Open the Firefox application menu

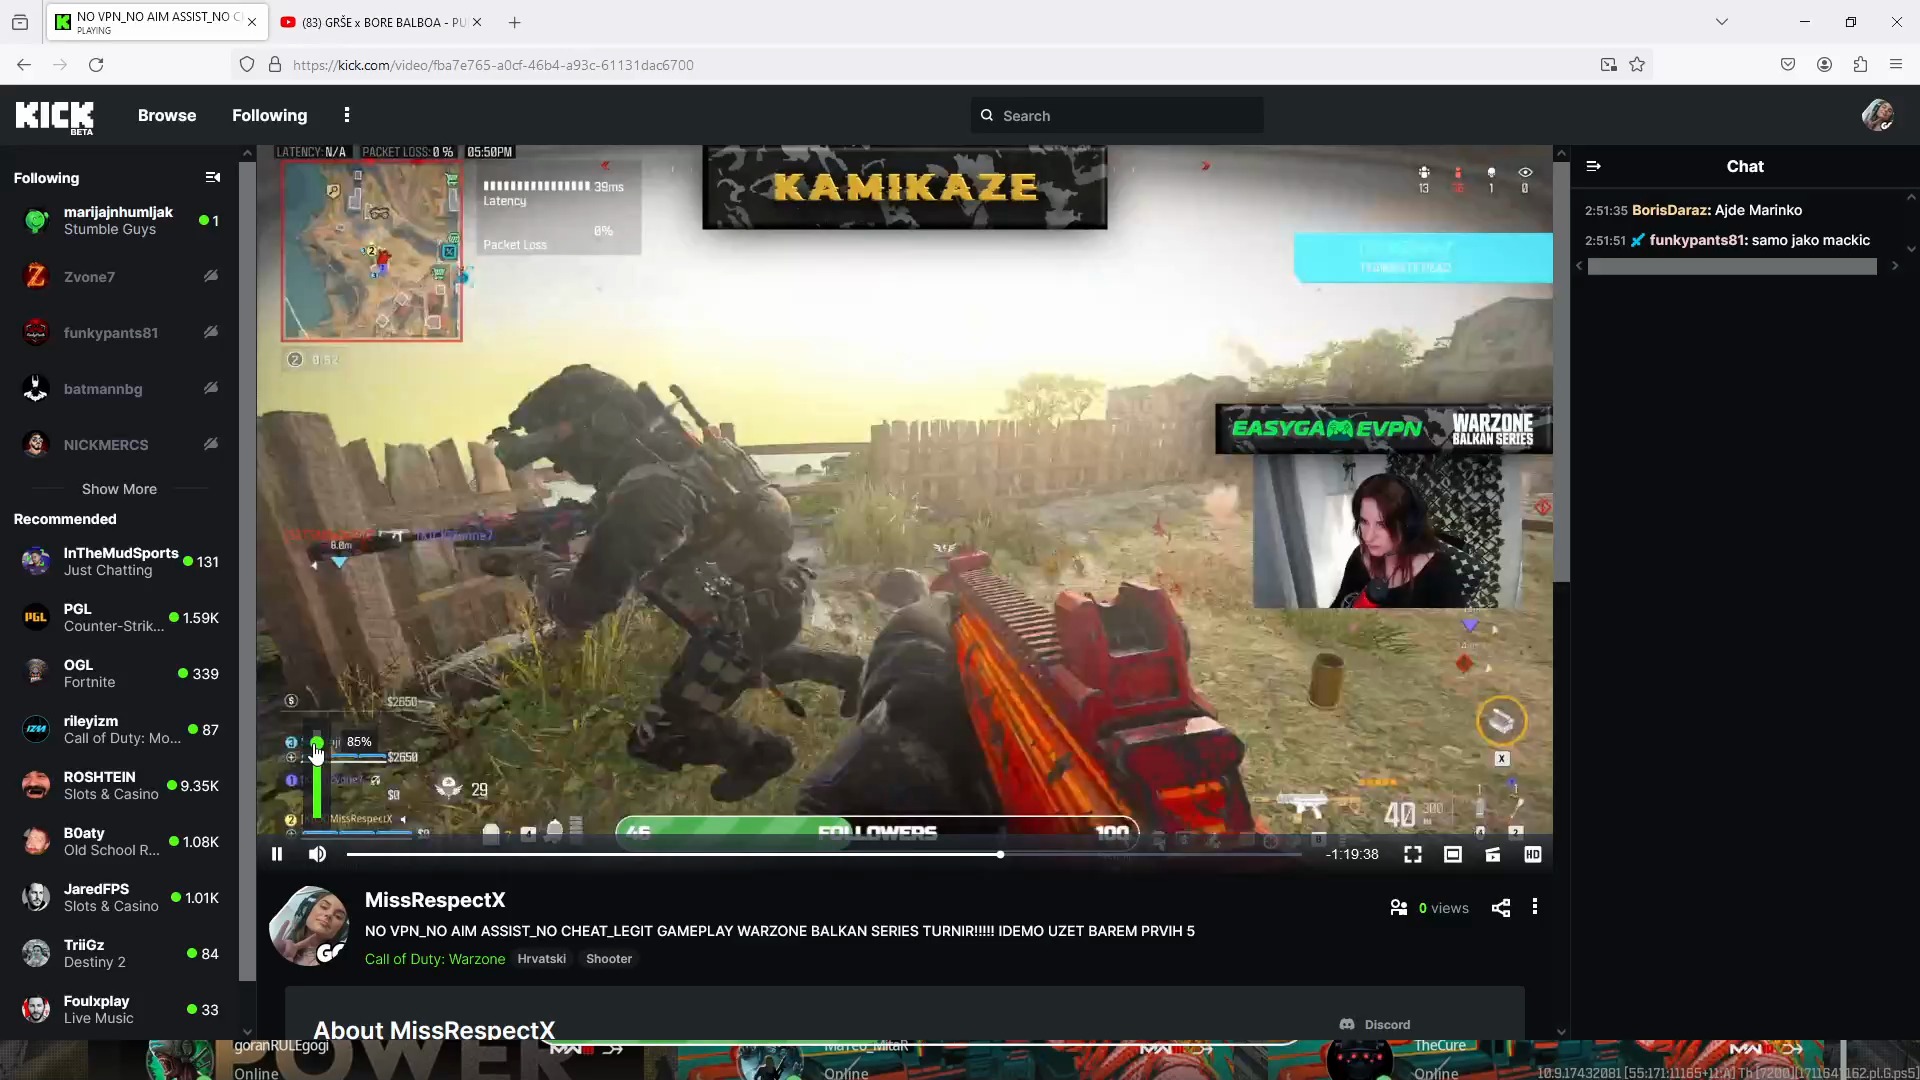coord(1896,65)
